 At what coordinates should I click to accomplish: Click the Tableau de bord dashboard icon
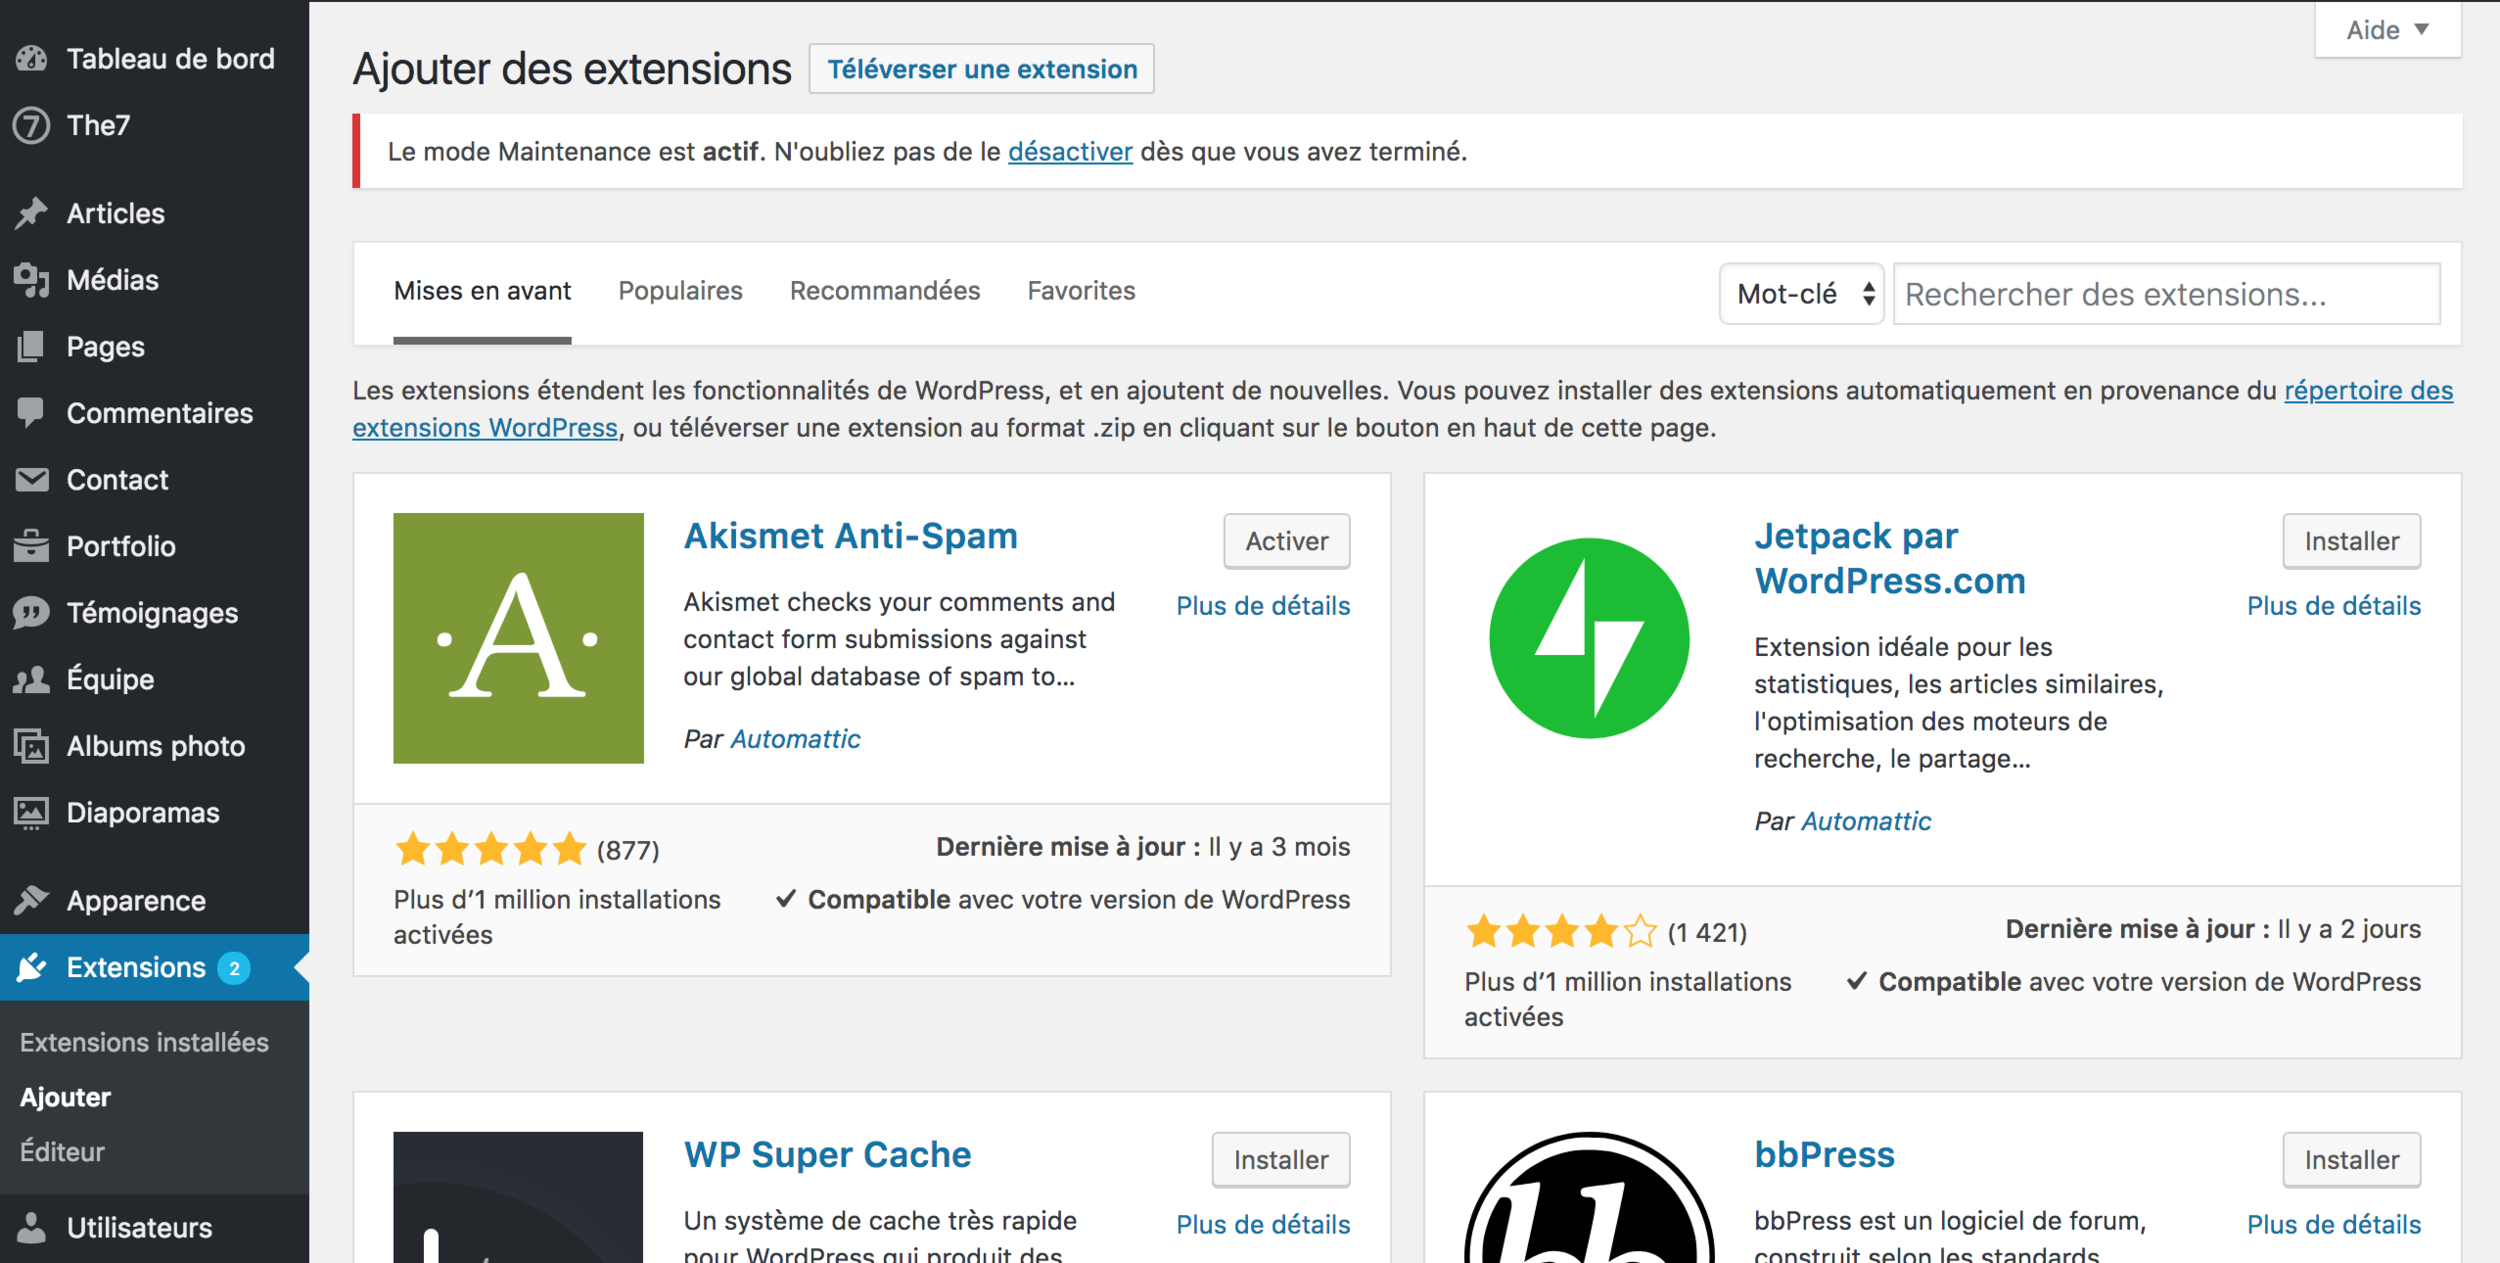tap(32, 59)
